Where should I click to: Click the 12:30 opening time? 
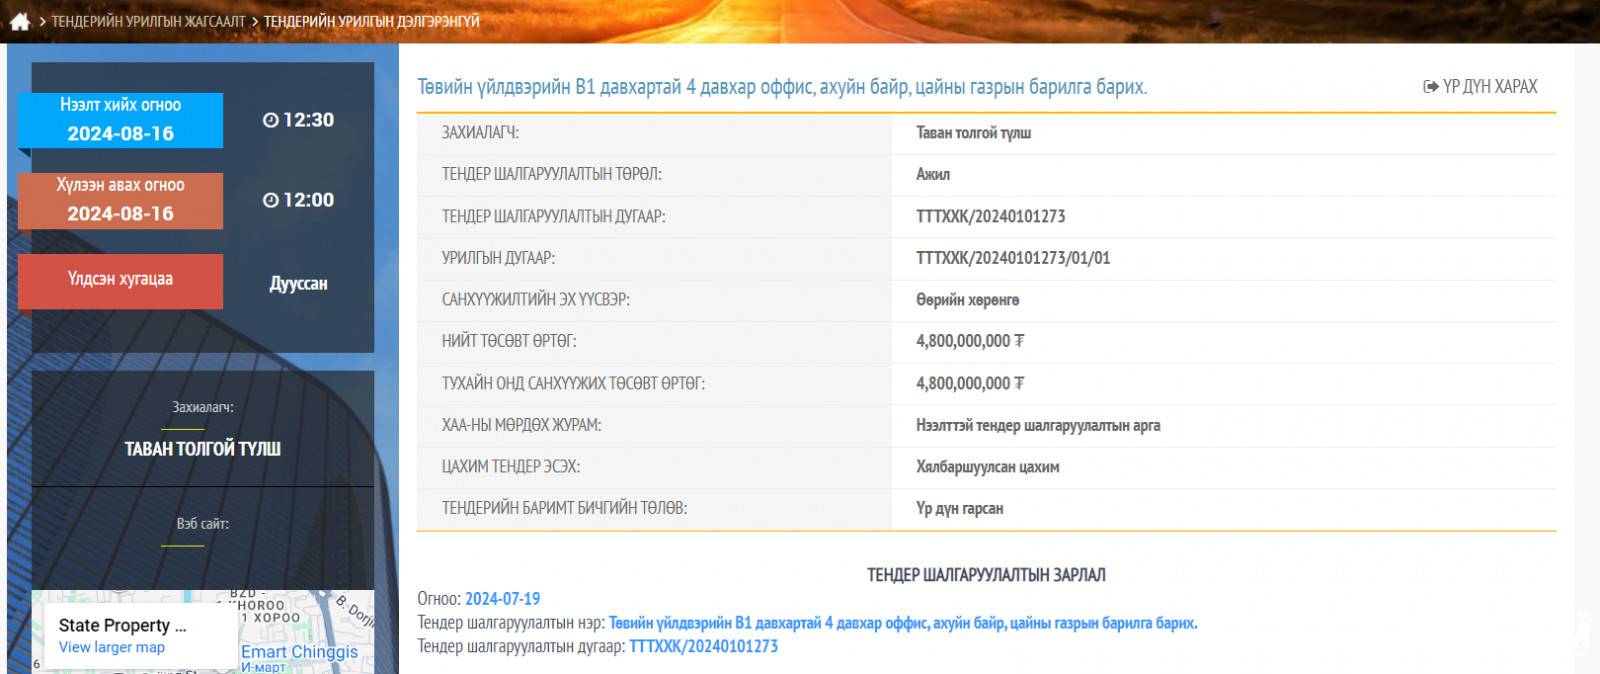pos(308,120)
